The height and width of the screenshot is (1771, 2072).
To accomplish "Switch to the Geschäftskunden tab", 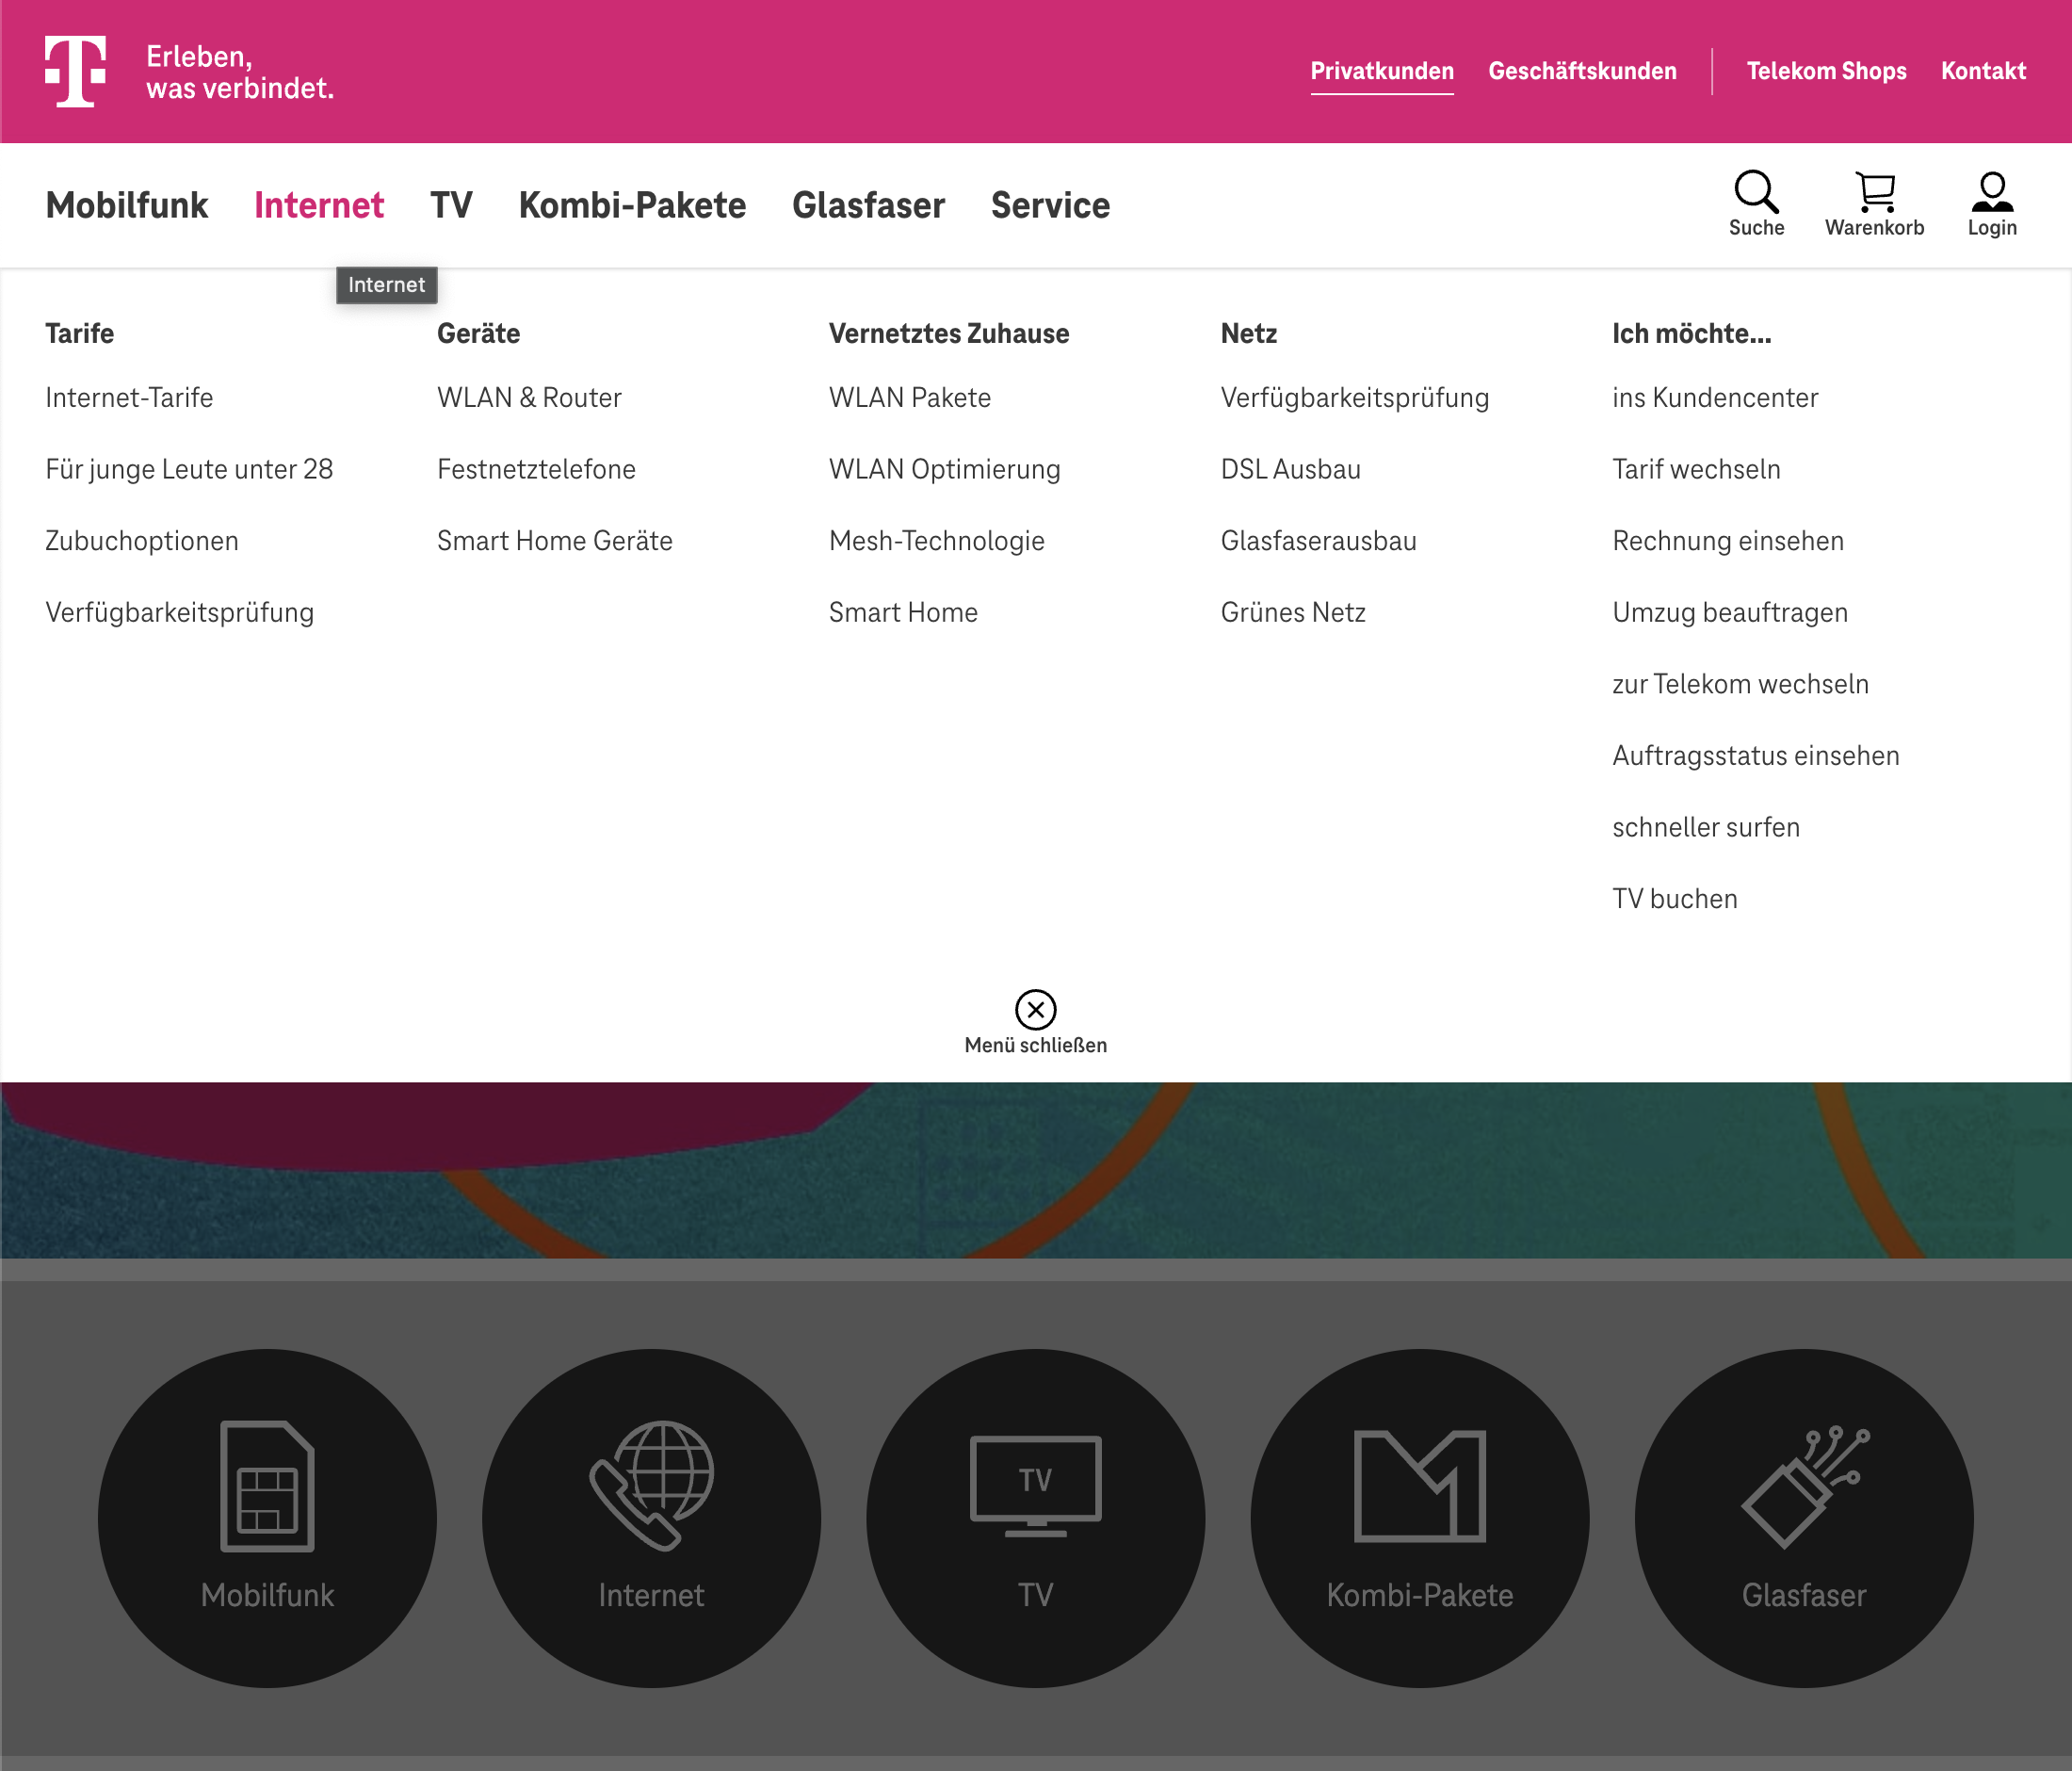I will [x=1582, y=70].
